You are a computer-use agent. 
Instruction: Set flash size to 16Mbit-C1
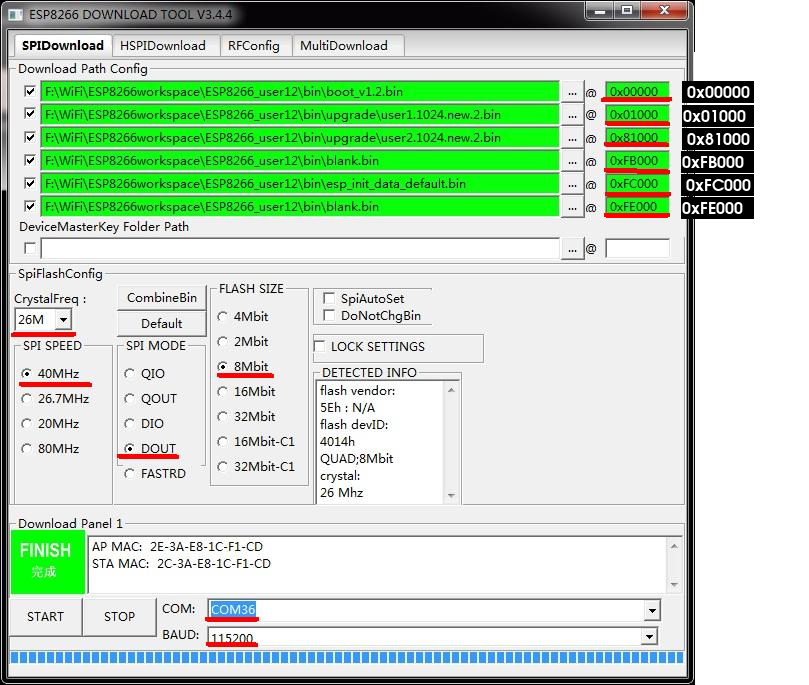[x=256, y=442]
